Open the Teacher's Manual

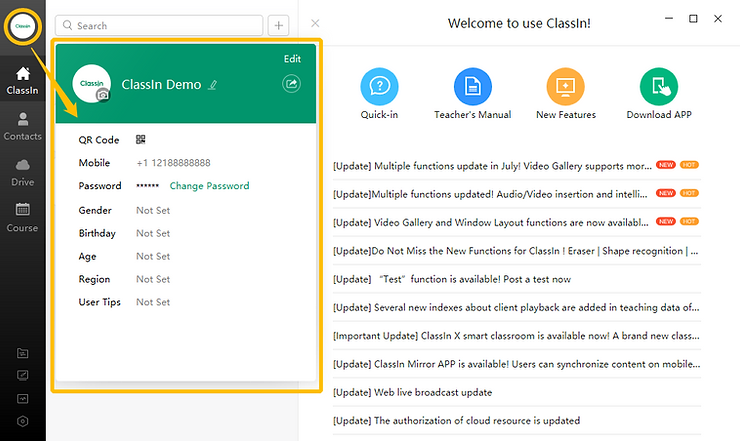pos(472,89)
